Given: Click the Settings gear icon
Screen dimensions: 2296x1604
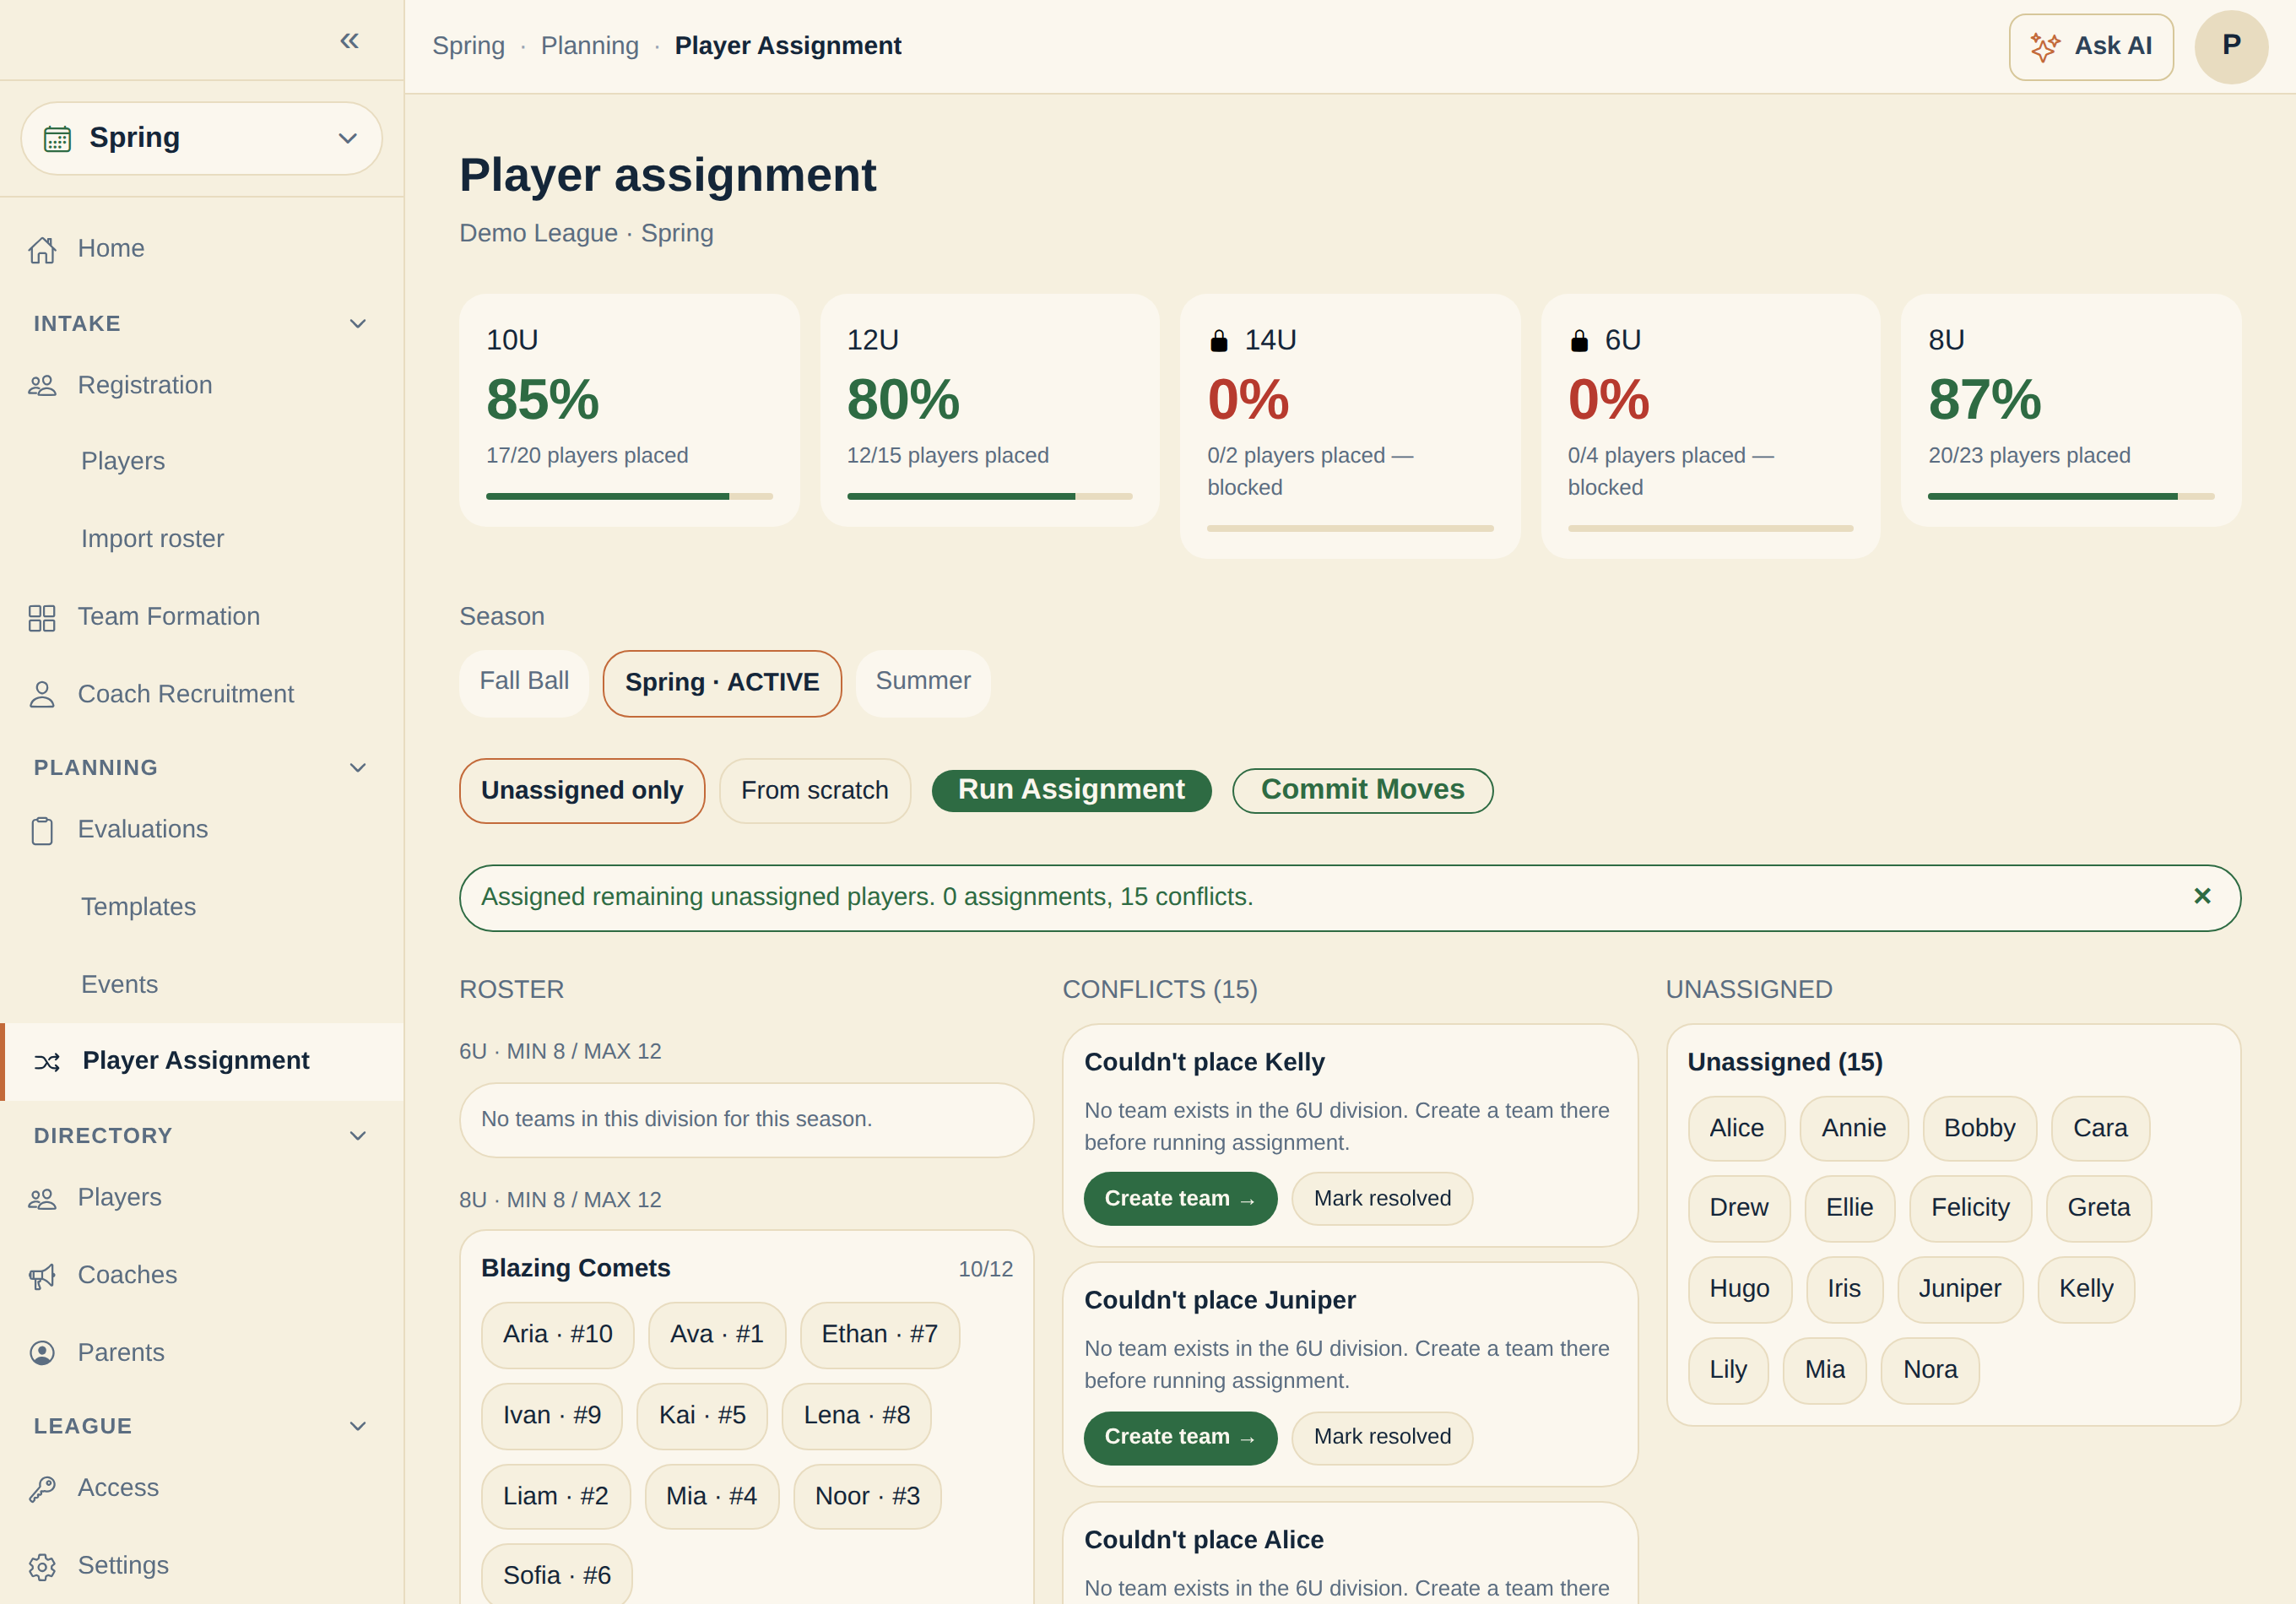Looking at the screenshot, I should pyautogui.click(x=42, y=1566).
